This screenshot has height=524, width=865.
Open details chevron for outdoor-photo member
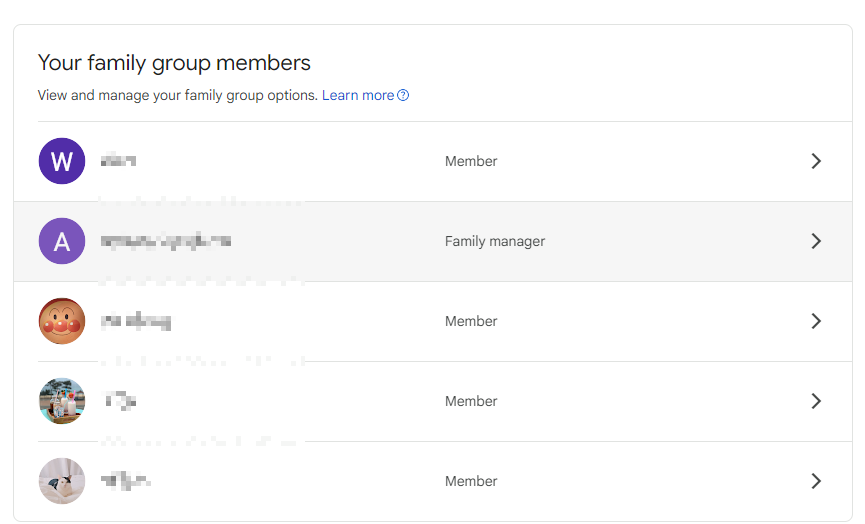pyautogui.click(x=816, y=401)
